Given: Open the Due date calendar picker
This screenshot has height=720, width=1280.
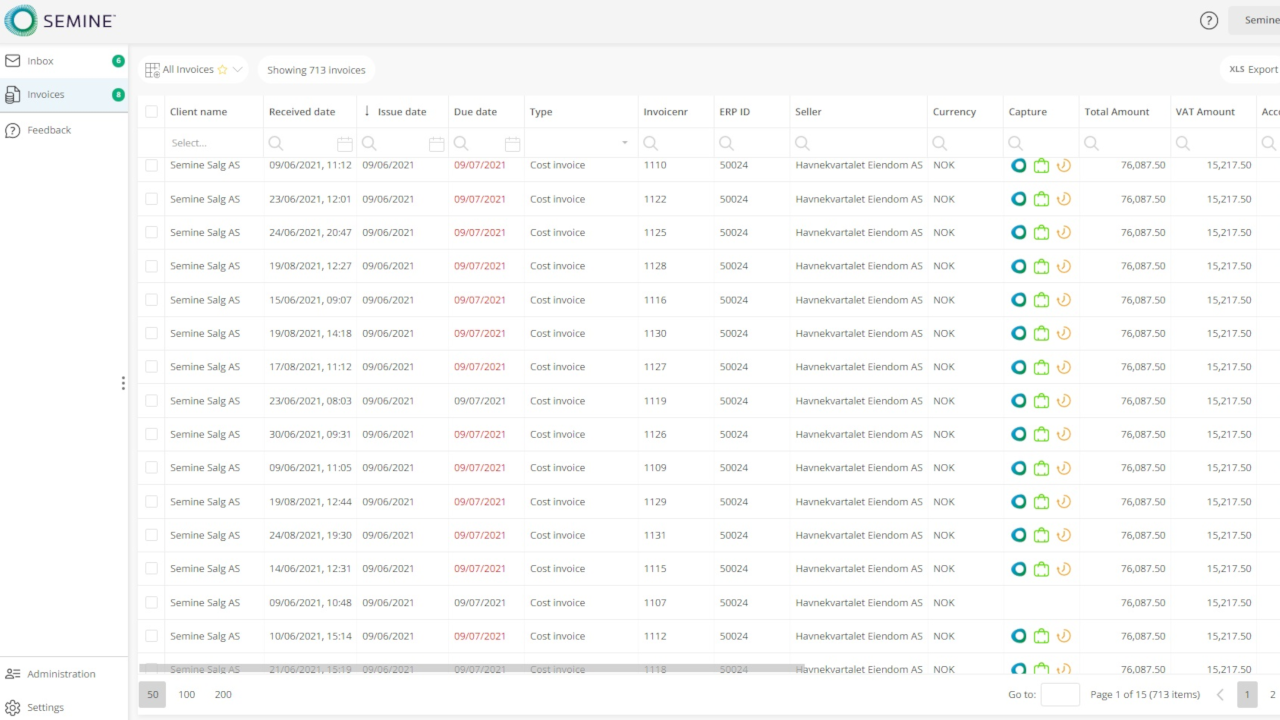Looking at the screenshot, I should click(x=512, y=144).
